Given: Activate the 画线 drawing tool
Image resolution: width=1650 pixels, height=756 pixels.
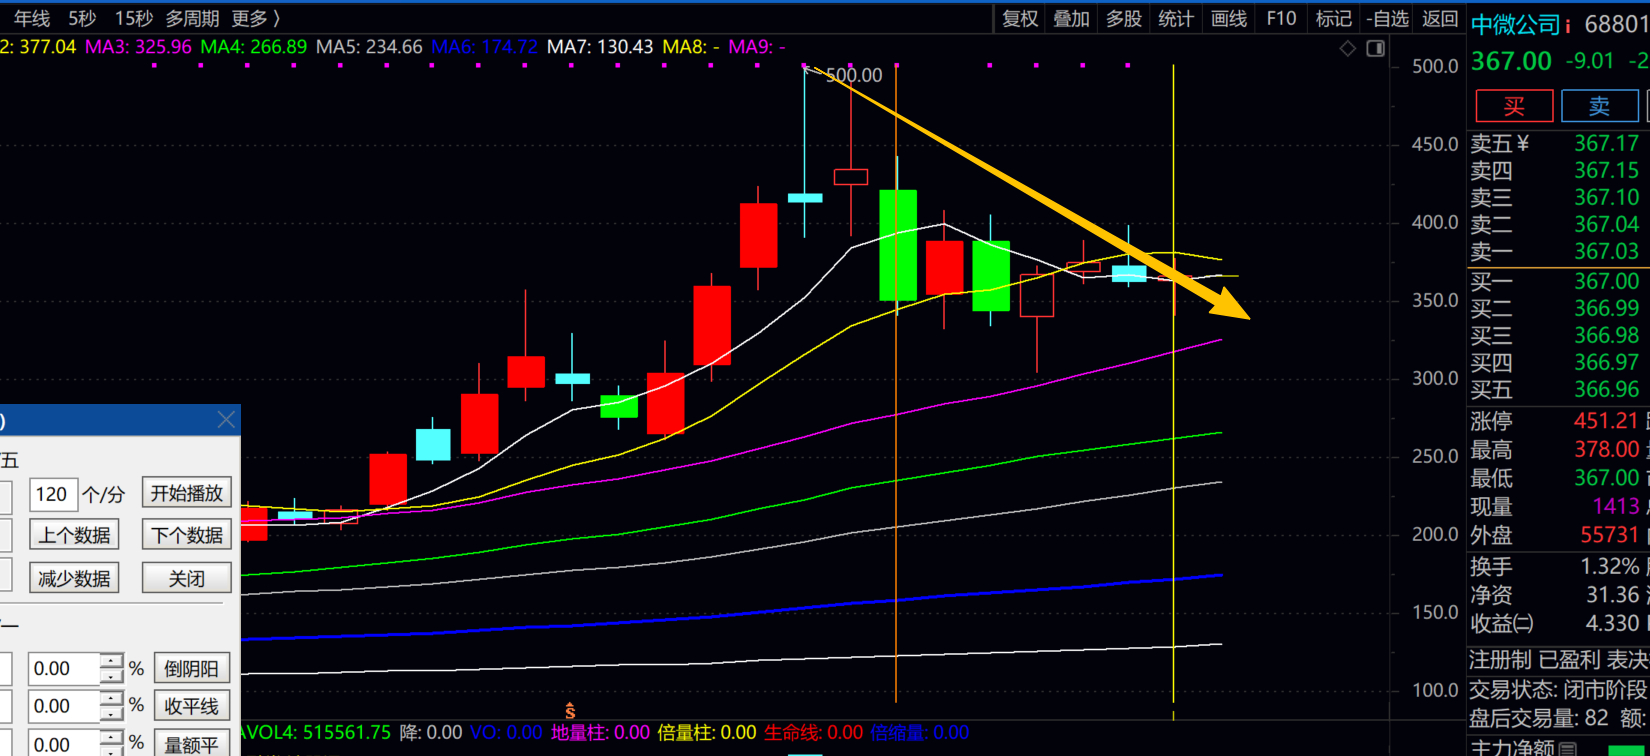Looking at the screenshot, I should point(1229,19).
